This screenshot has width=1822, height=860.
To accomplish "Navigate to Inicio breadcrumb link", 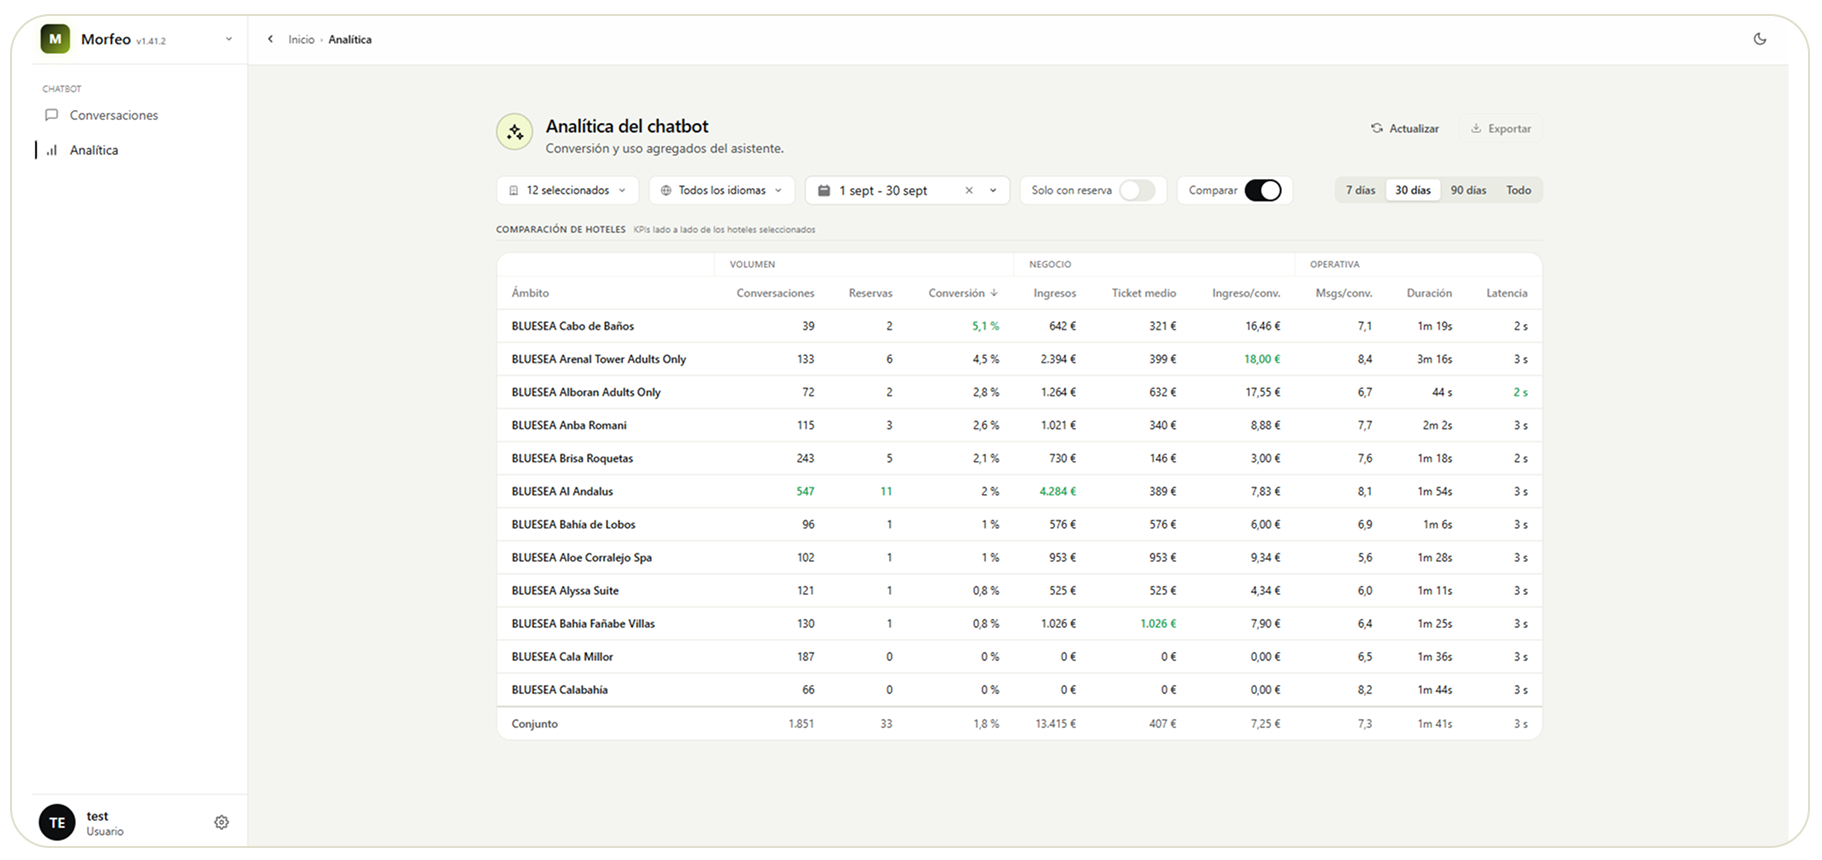I will [x=301, y=39].
